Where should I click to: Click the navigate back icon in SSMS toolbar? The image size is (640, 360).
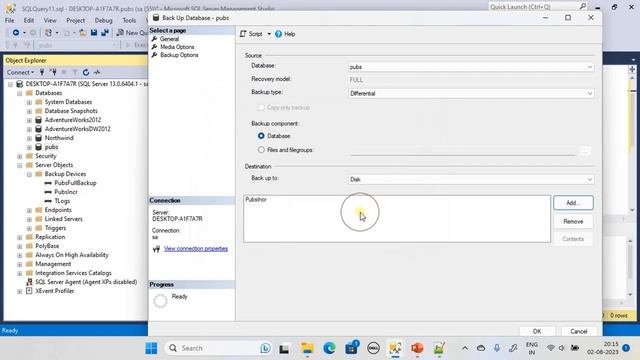point(16,33)
